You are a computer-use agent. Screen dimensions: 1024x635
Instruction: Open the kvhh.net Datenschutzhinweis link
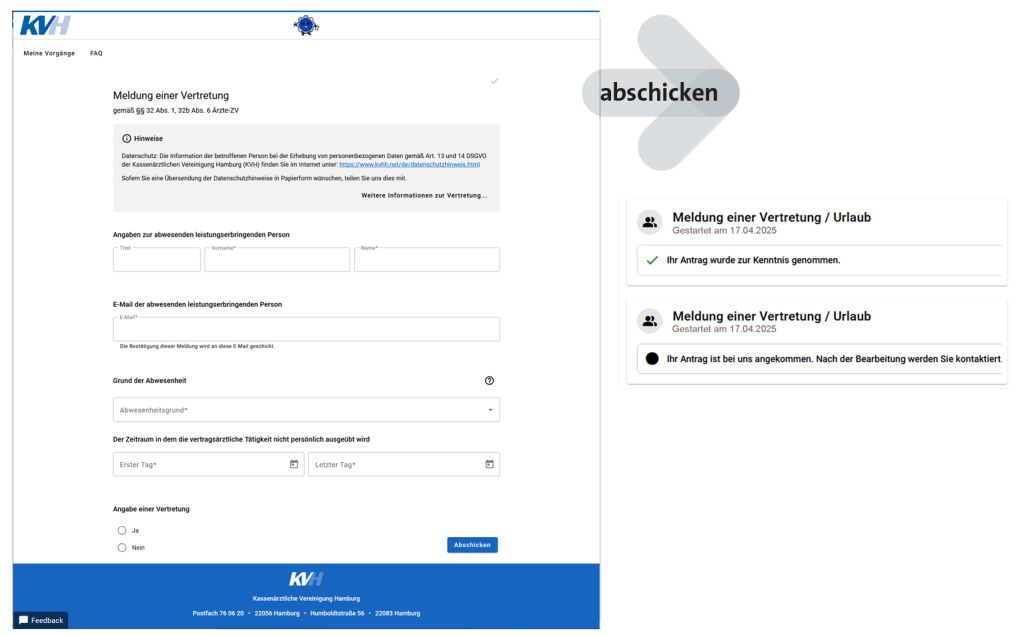(x=409, y=164)
